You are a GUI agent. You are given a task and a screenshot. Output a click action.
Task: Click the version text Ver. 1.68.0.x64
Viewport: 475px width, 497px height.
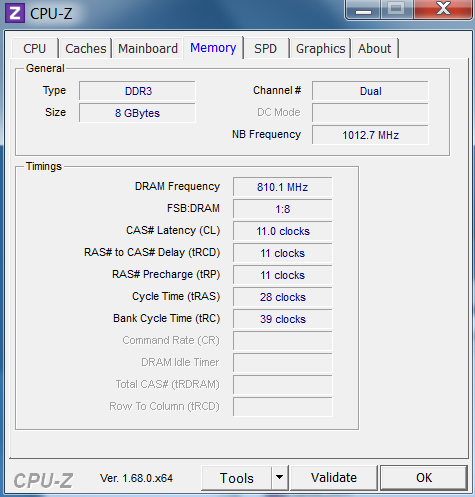tap(136, 478)
